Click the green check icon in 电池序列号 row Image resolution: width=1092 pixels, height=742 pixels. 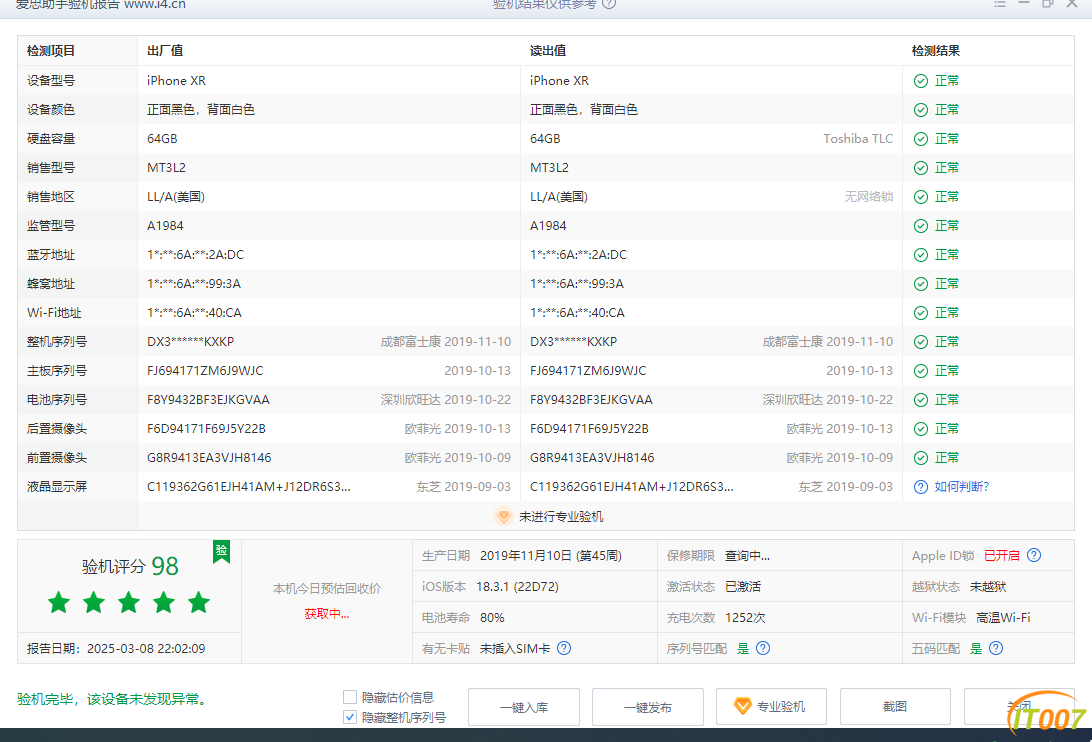(921, 400)
